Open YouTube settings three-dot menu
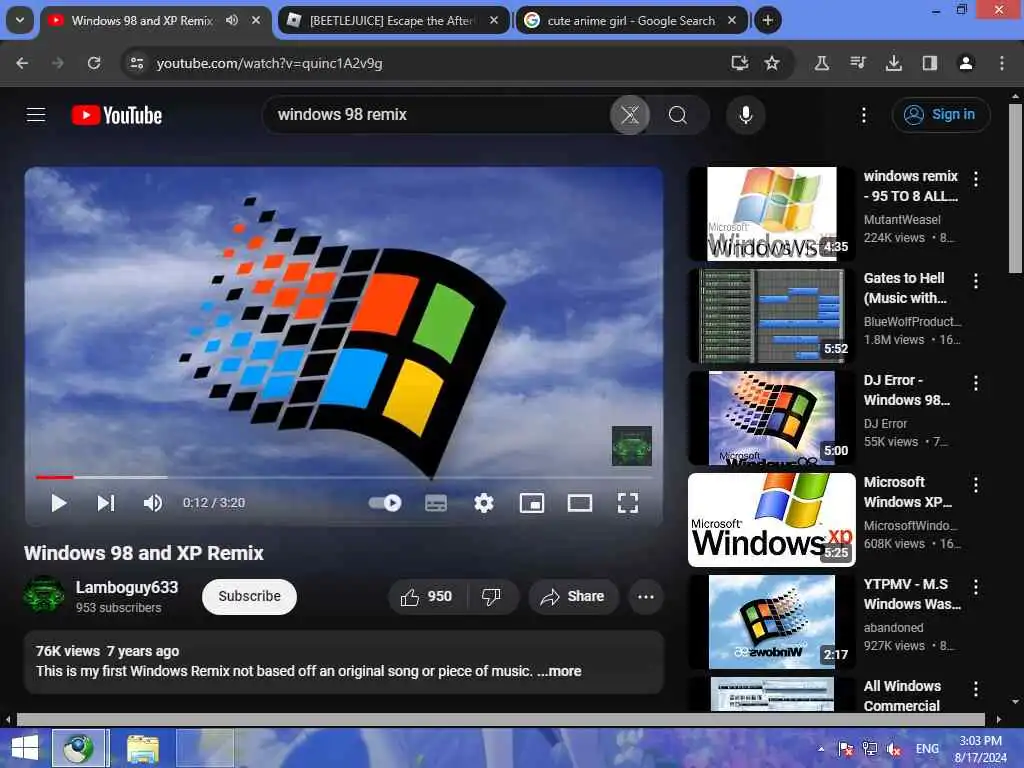 (863, 115)
